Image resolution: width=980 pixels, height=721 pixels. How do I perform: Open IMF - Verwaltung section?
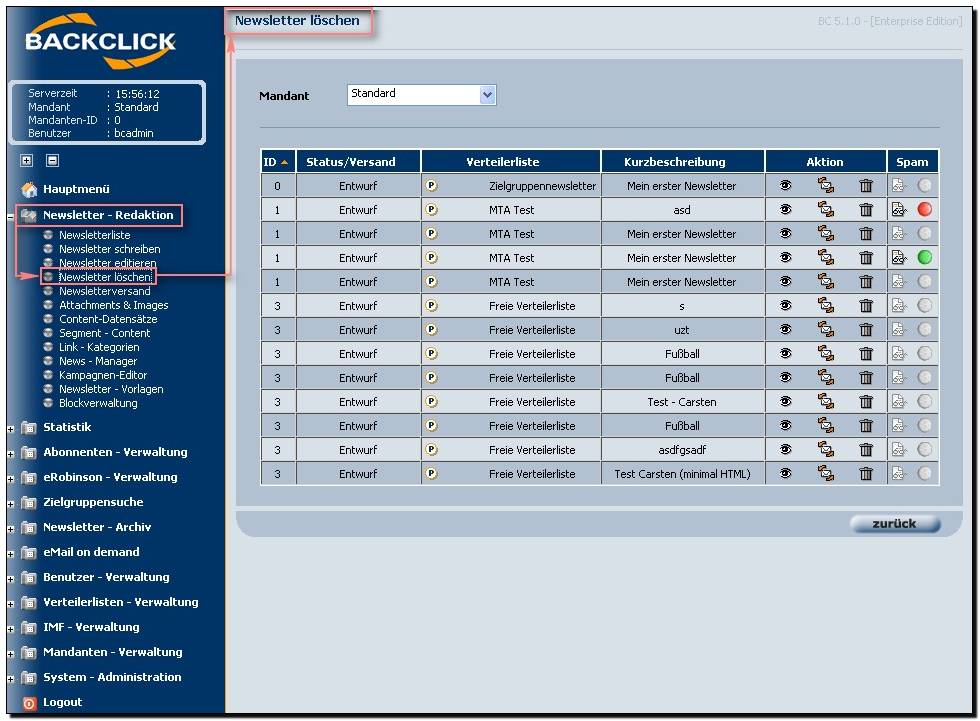click(91, 627)
